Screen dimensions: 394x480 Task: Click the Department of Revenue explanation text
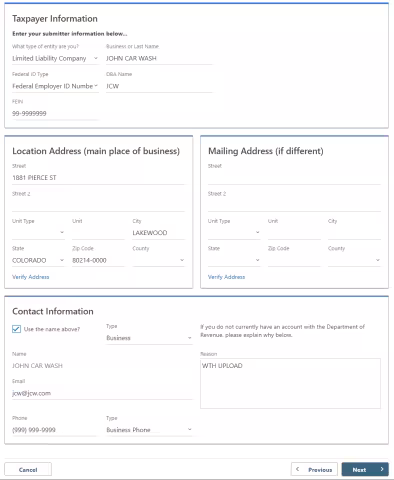(282, 331)
